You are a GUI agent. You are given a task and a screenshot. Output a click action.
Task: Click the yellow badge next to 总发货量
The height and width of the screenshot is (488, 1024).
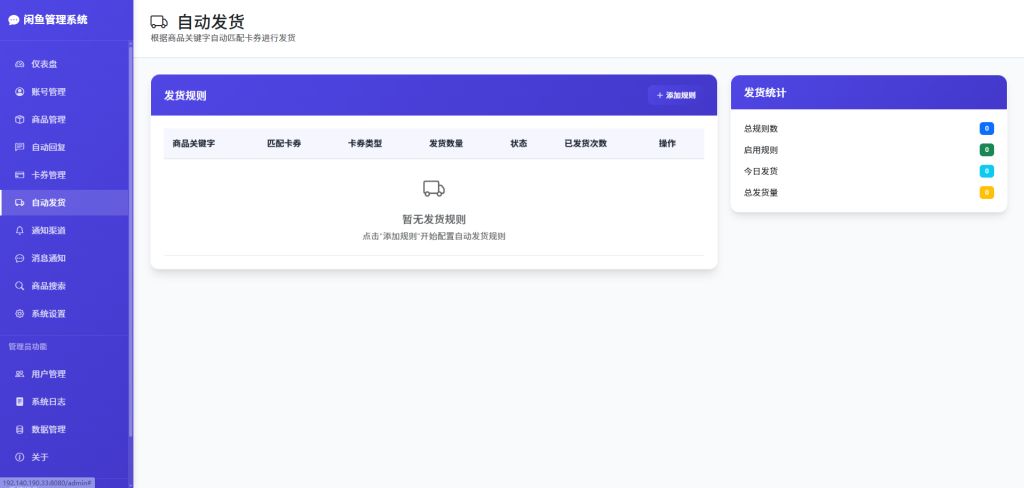987,193
